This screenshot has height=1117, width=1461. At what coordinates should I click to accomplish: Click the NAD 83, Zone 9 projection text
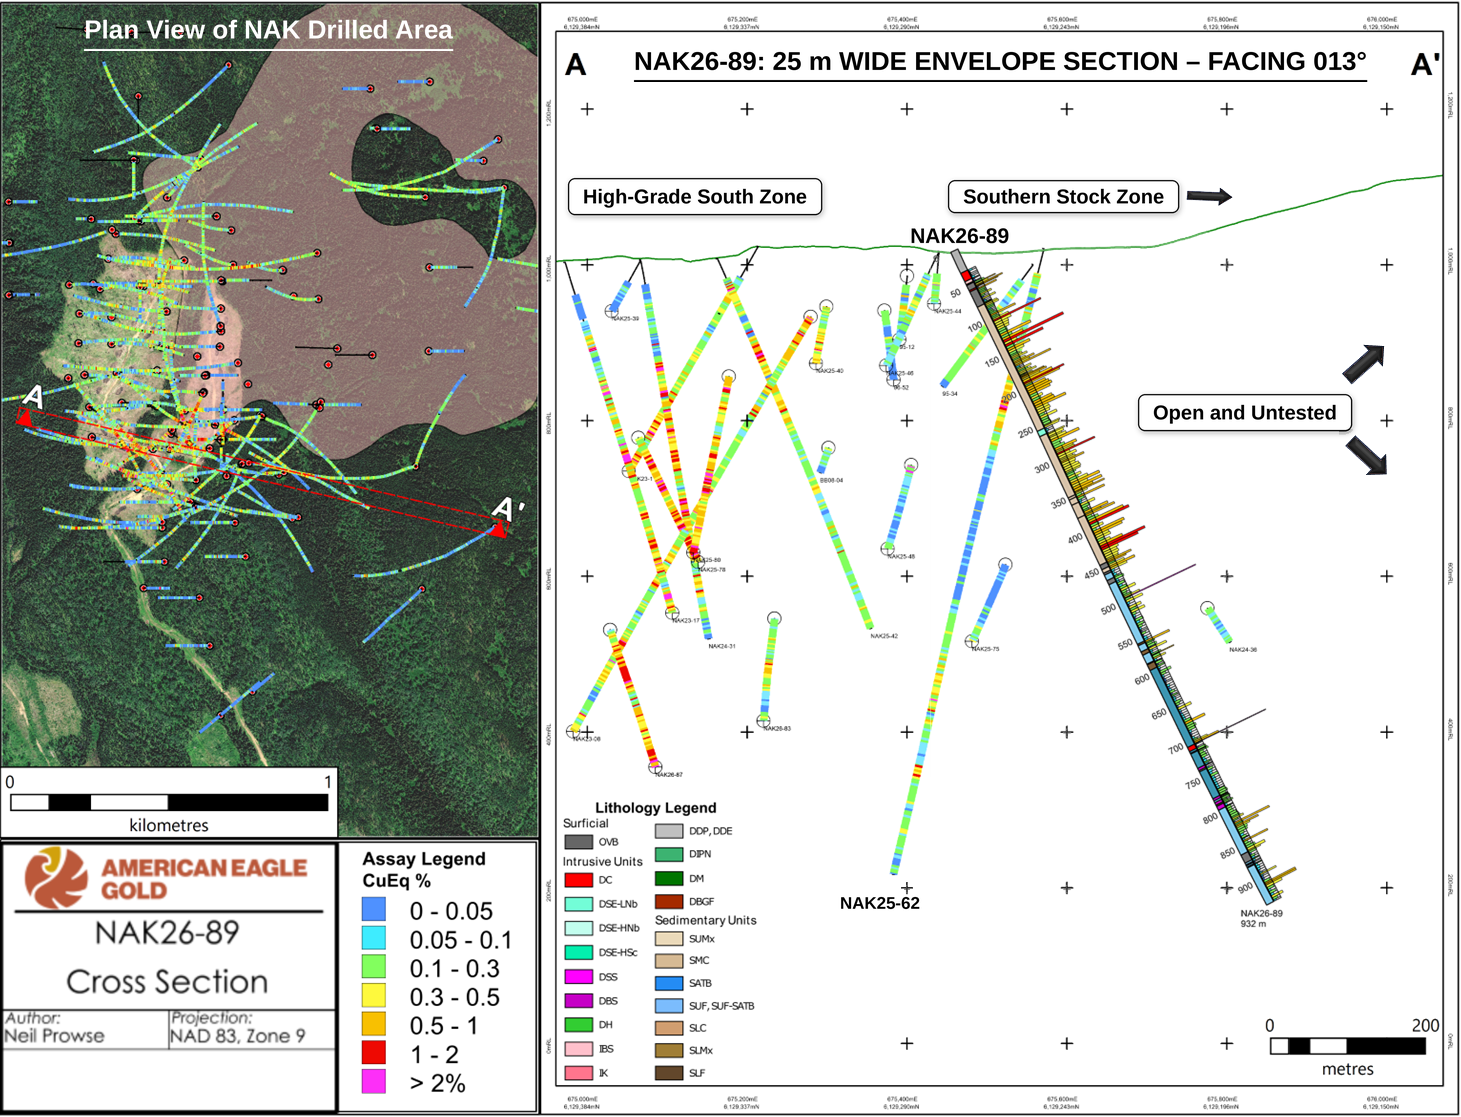(238, 1036)
